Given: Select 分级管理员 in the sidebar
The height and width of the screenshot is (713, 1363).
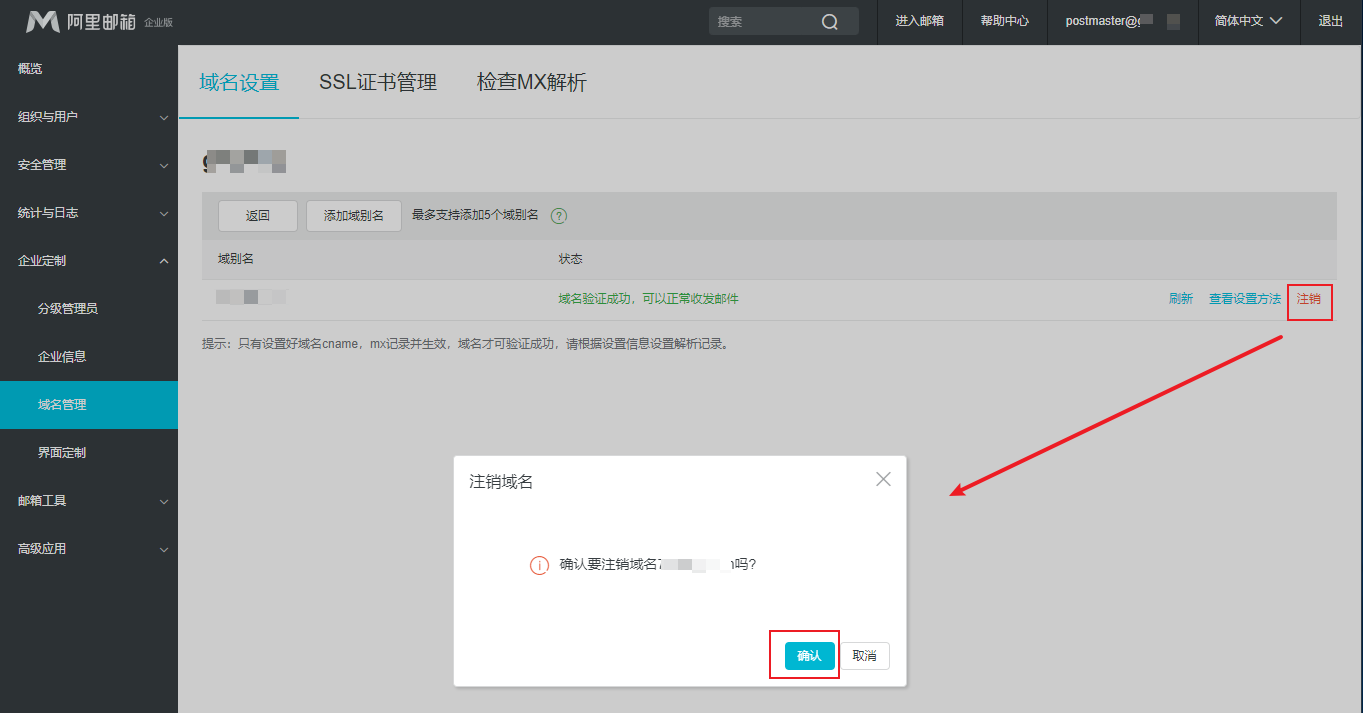Looking at the screenshot, I should (68, 309).
